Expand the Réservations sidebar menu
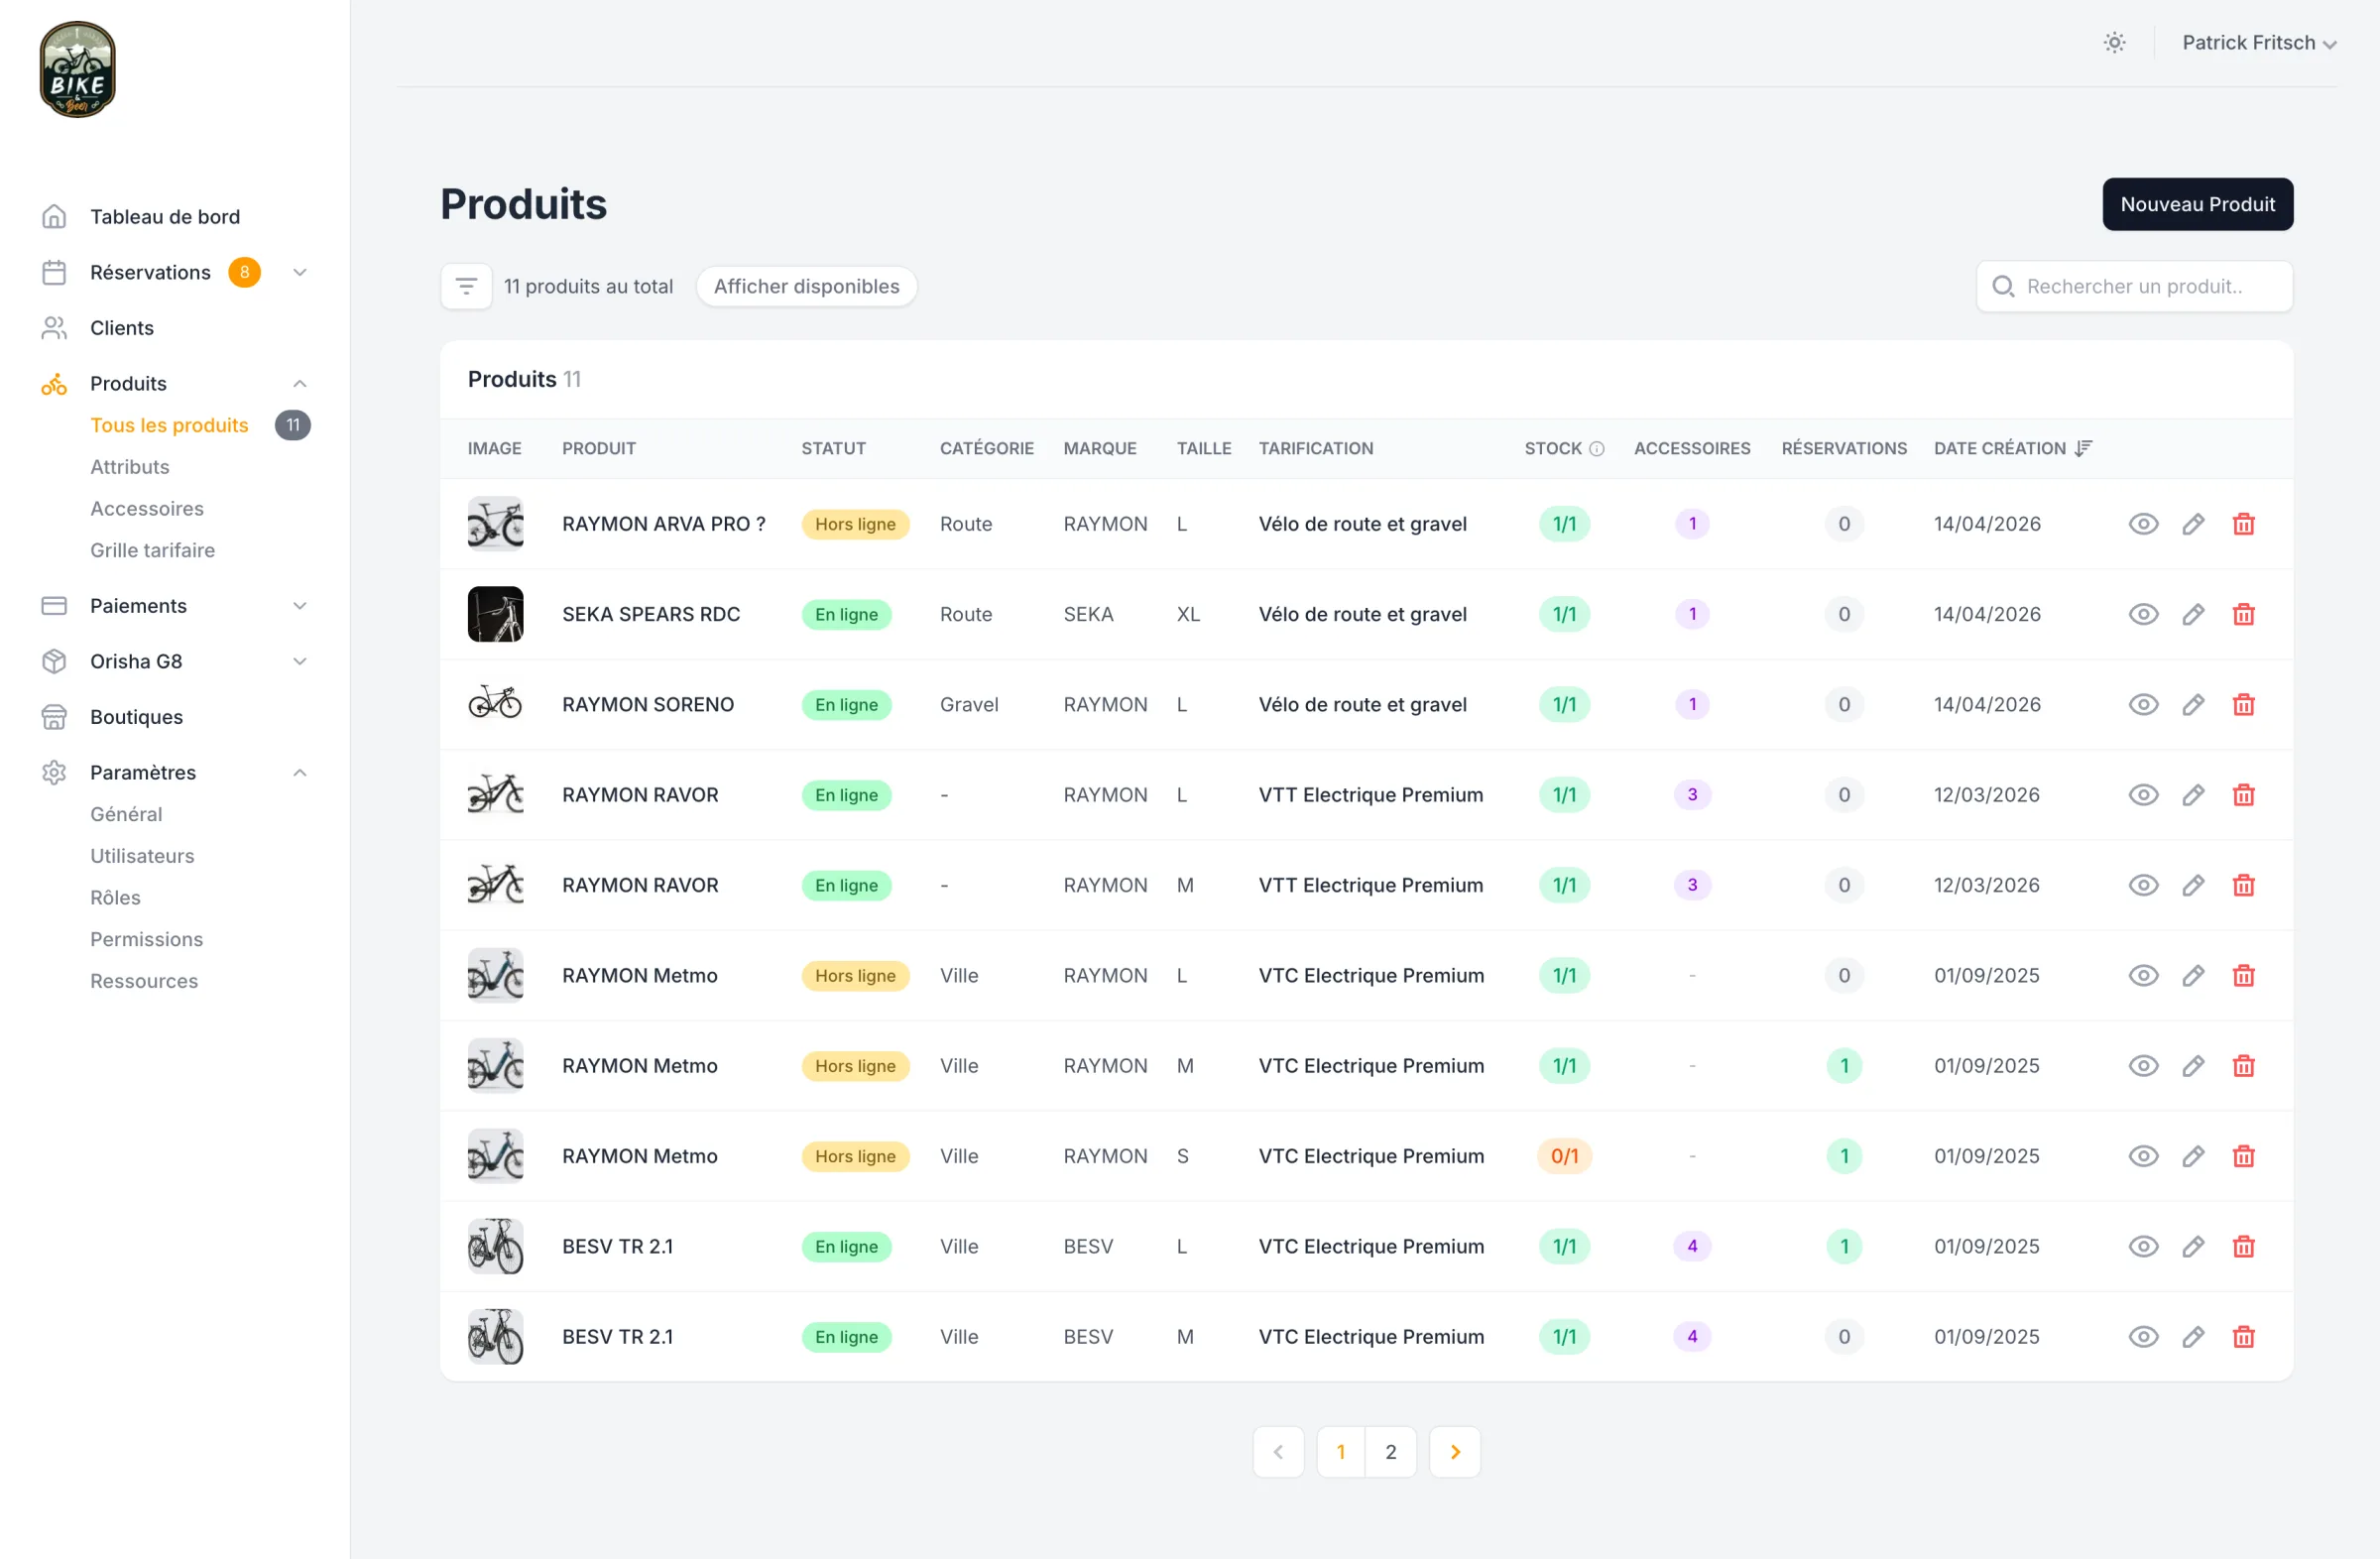This screenshot has height=1559, width=2380. click(299, 272)
